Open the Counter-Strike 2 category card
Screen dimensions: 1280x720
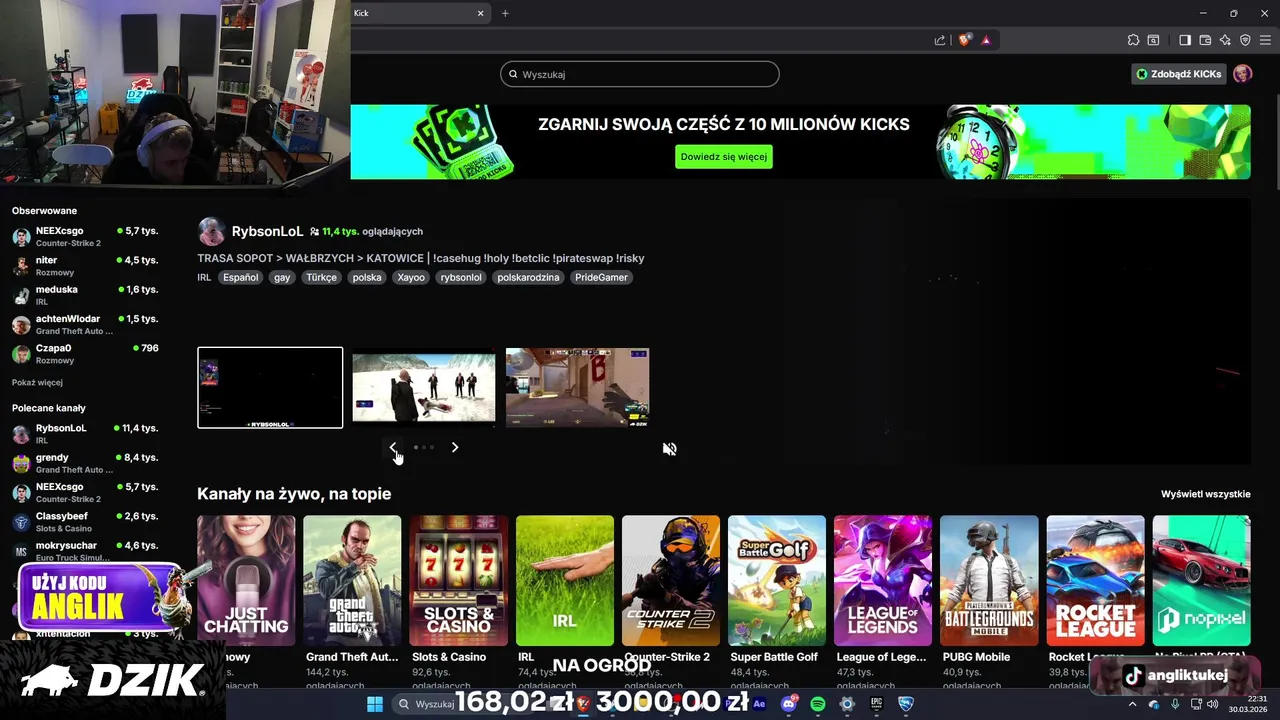click(670, 580)
